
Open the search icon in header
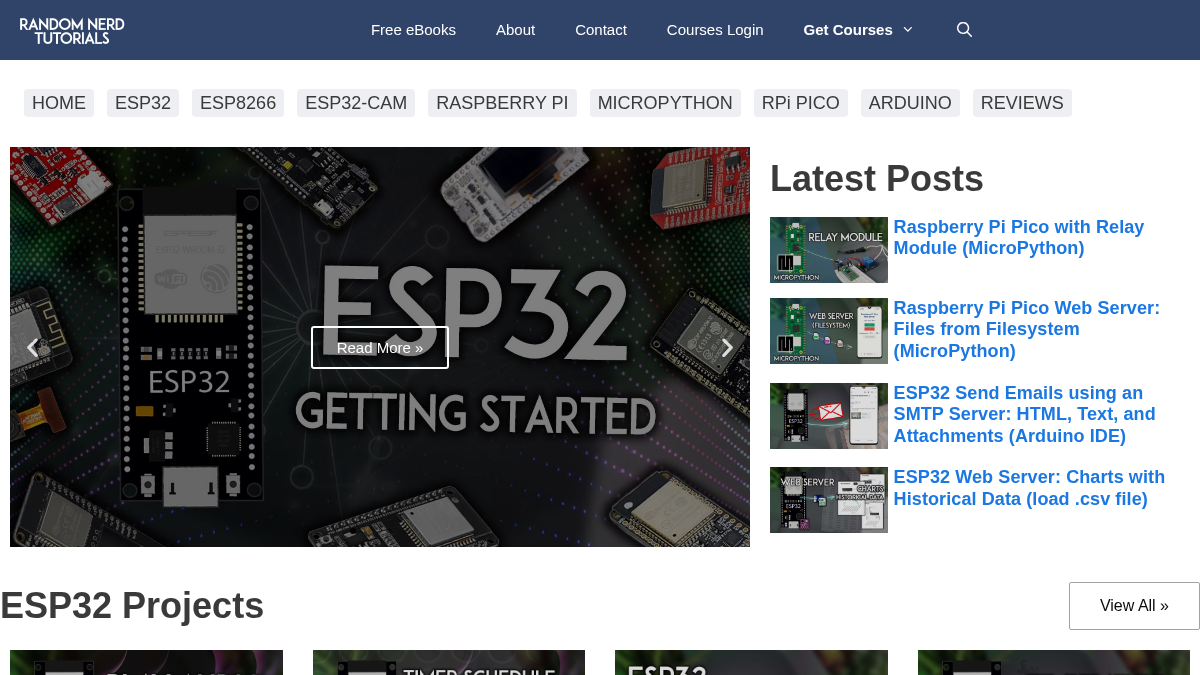[x=964, y=30]
